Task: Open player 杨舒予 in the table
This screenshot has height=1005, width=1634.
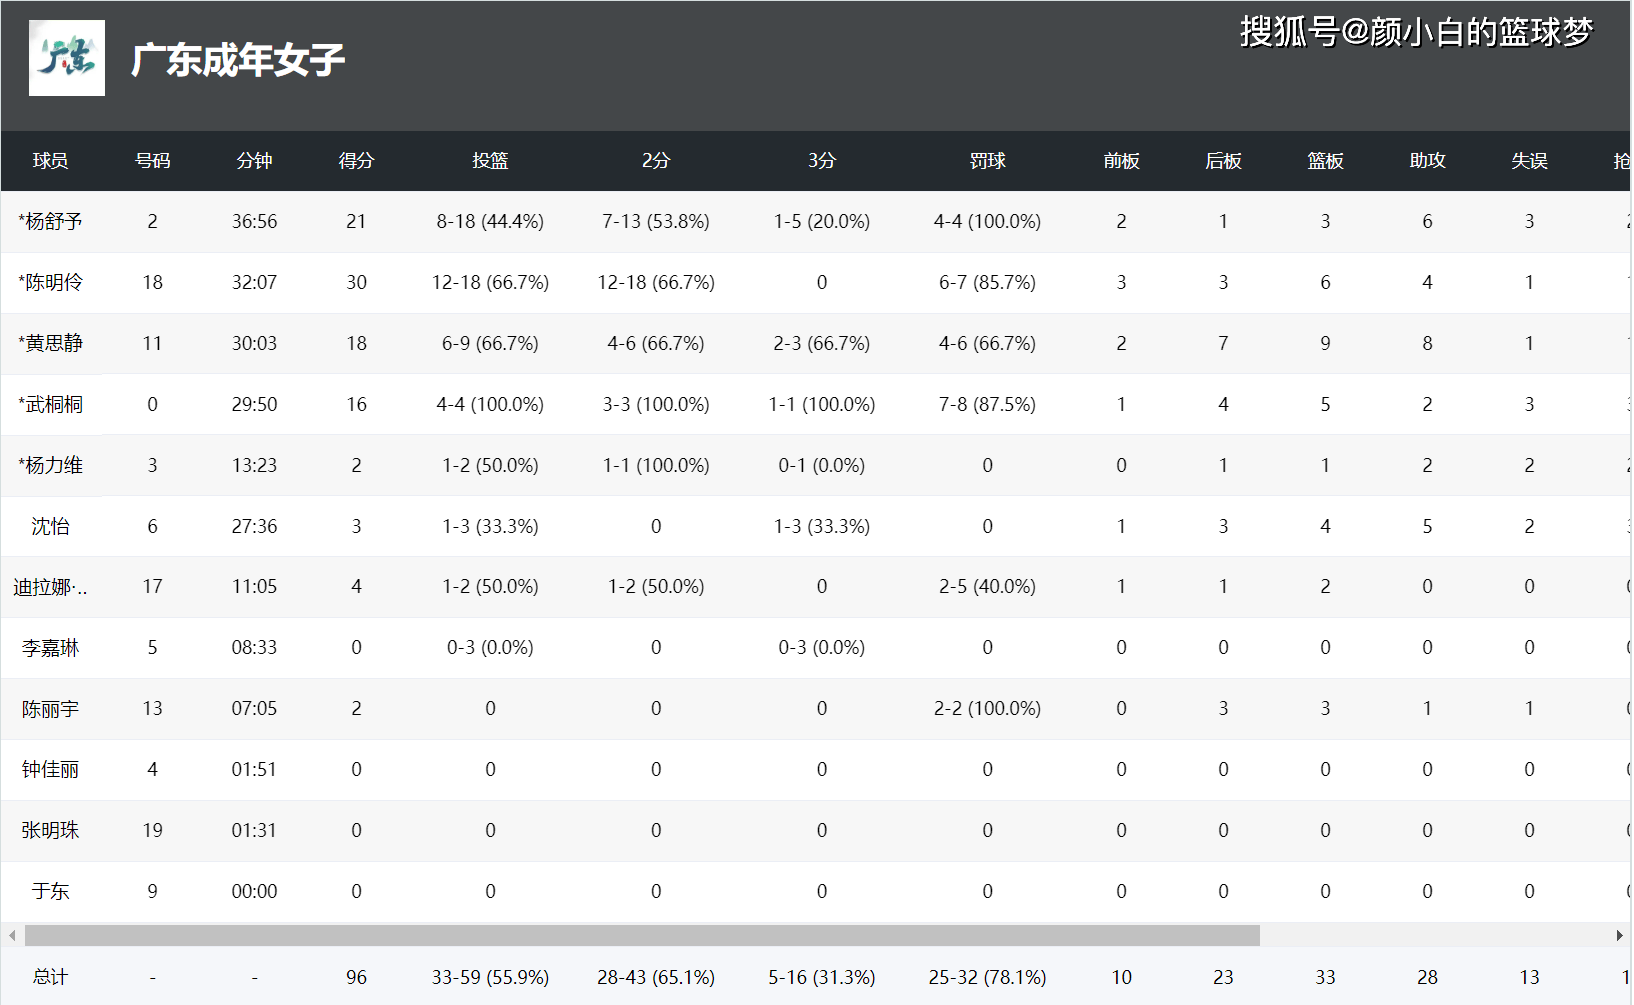Action: point(50,222)
